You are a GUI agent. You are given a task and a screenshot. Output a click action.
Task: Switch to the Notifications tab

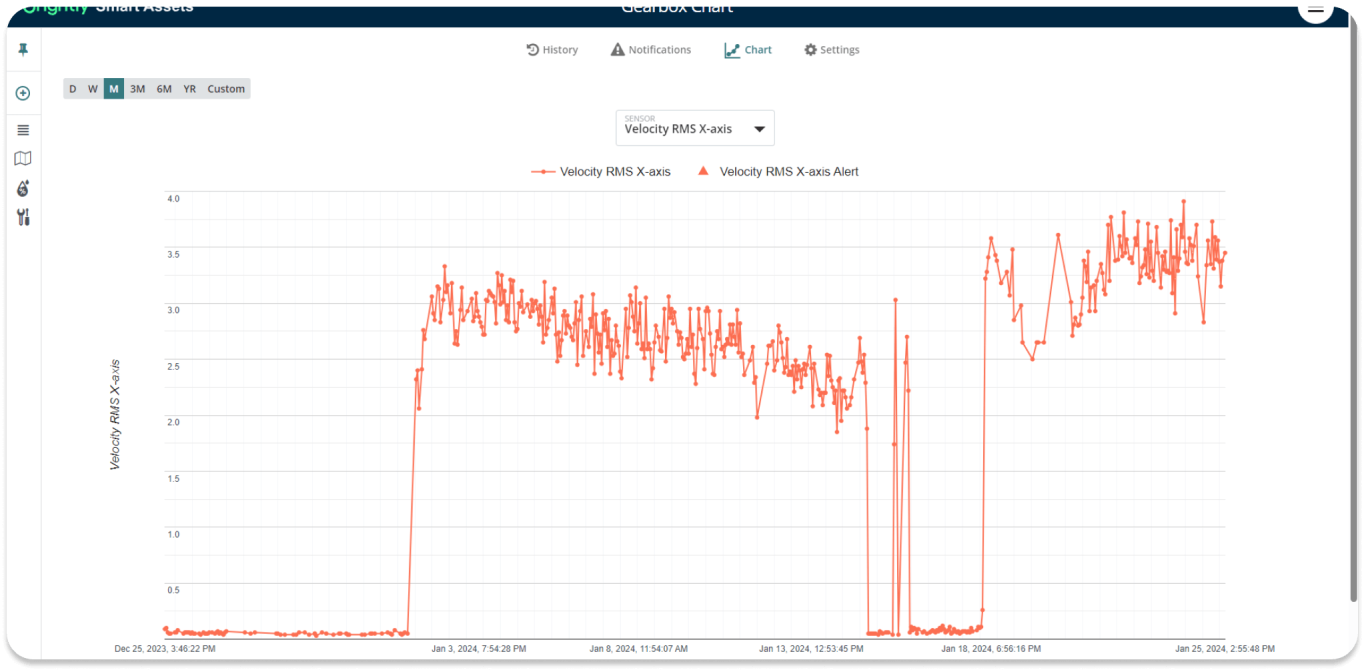tap(651, 50)
